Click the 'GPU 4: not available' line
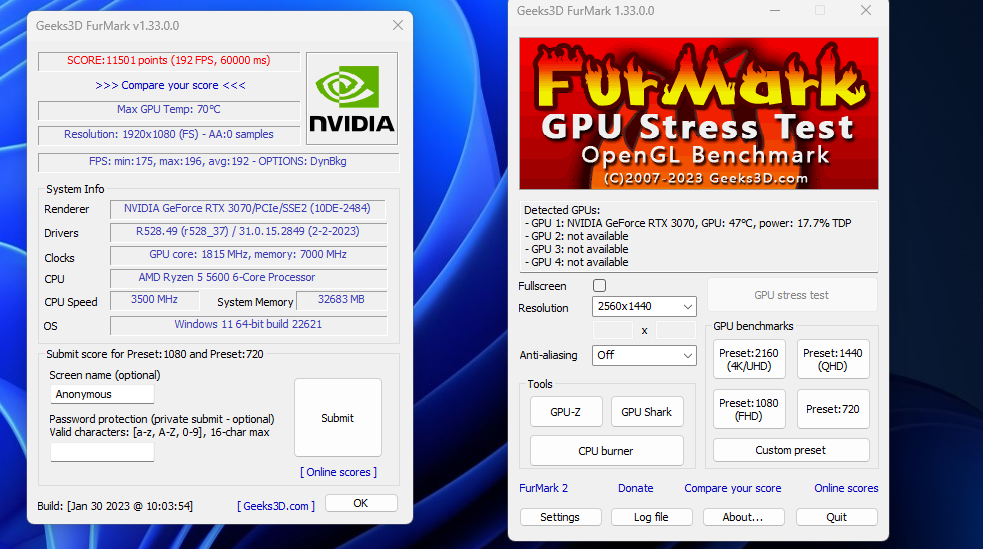 (x=576, y=262)
